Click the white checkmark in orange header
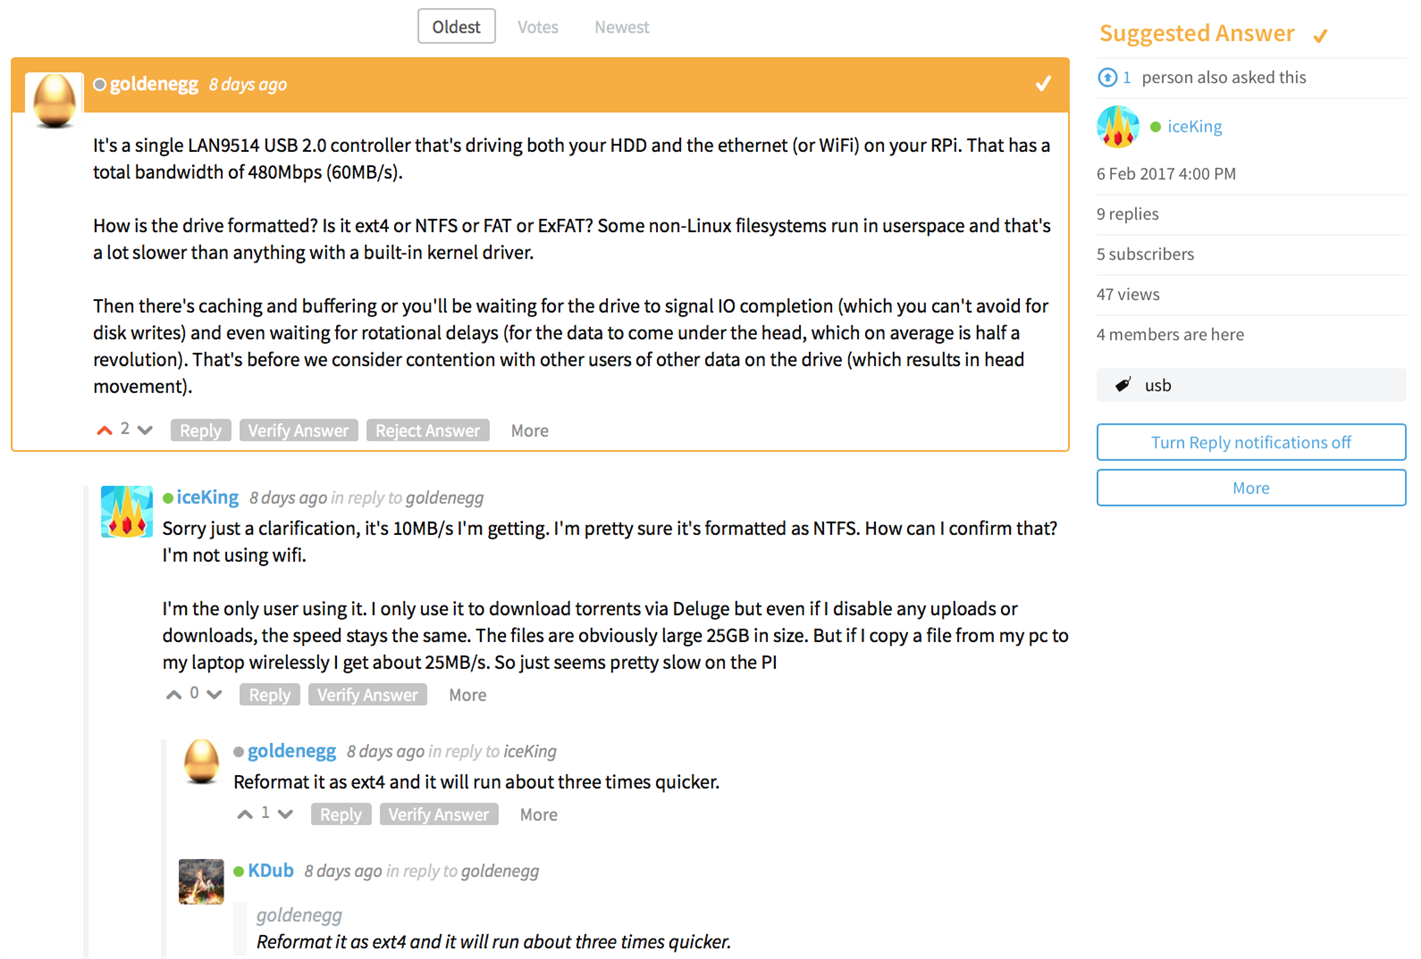The width and height of the screenshot is (1421, 959). (1043, 84)
